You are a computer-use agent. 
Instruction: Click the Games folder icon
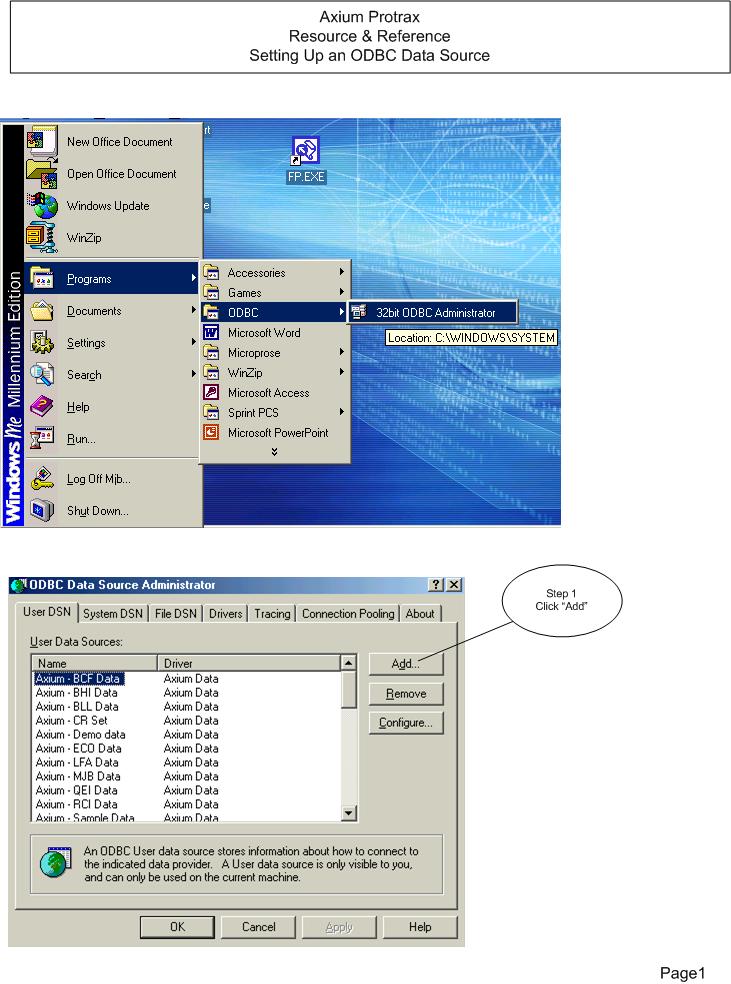(211, 292)
